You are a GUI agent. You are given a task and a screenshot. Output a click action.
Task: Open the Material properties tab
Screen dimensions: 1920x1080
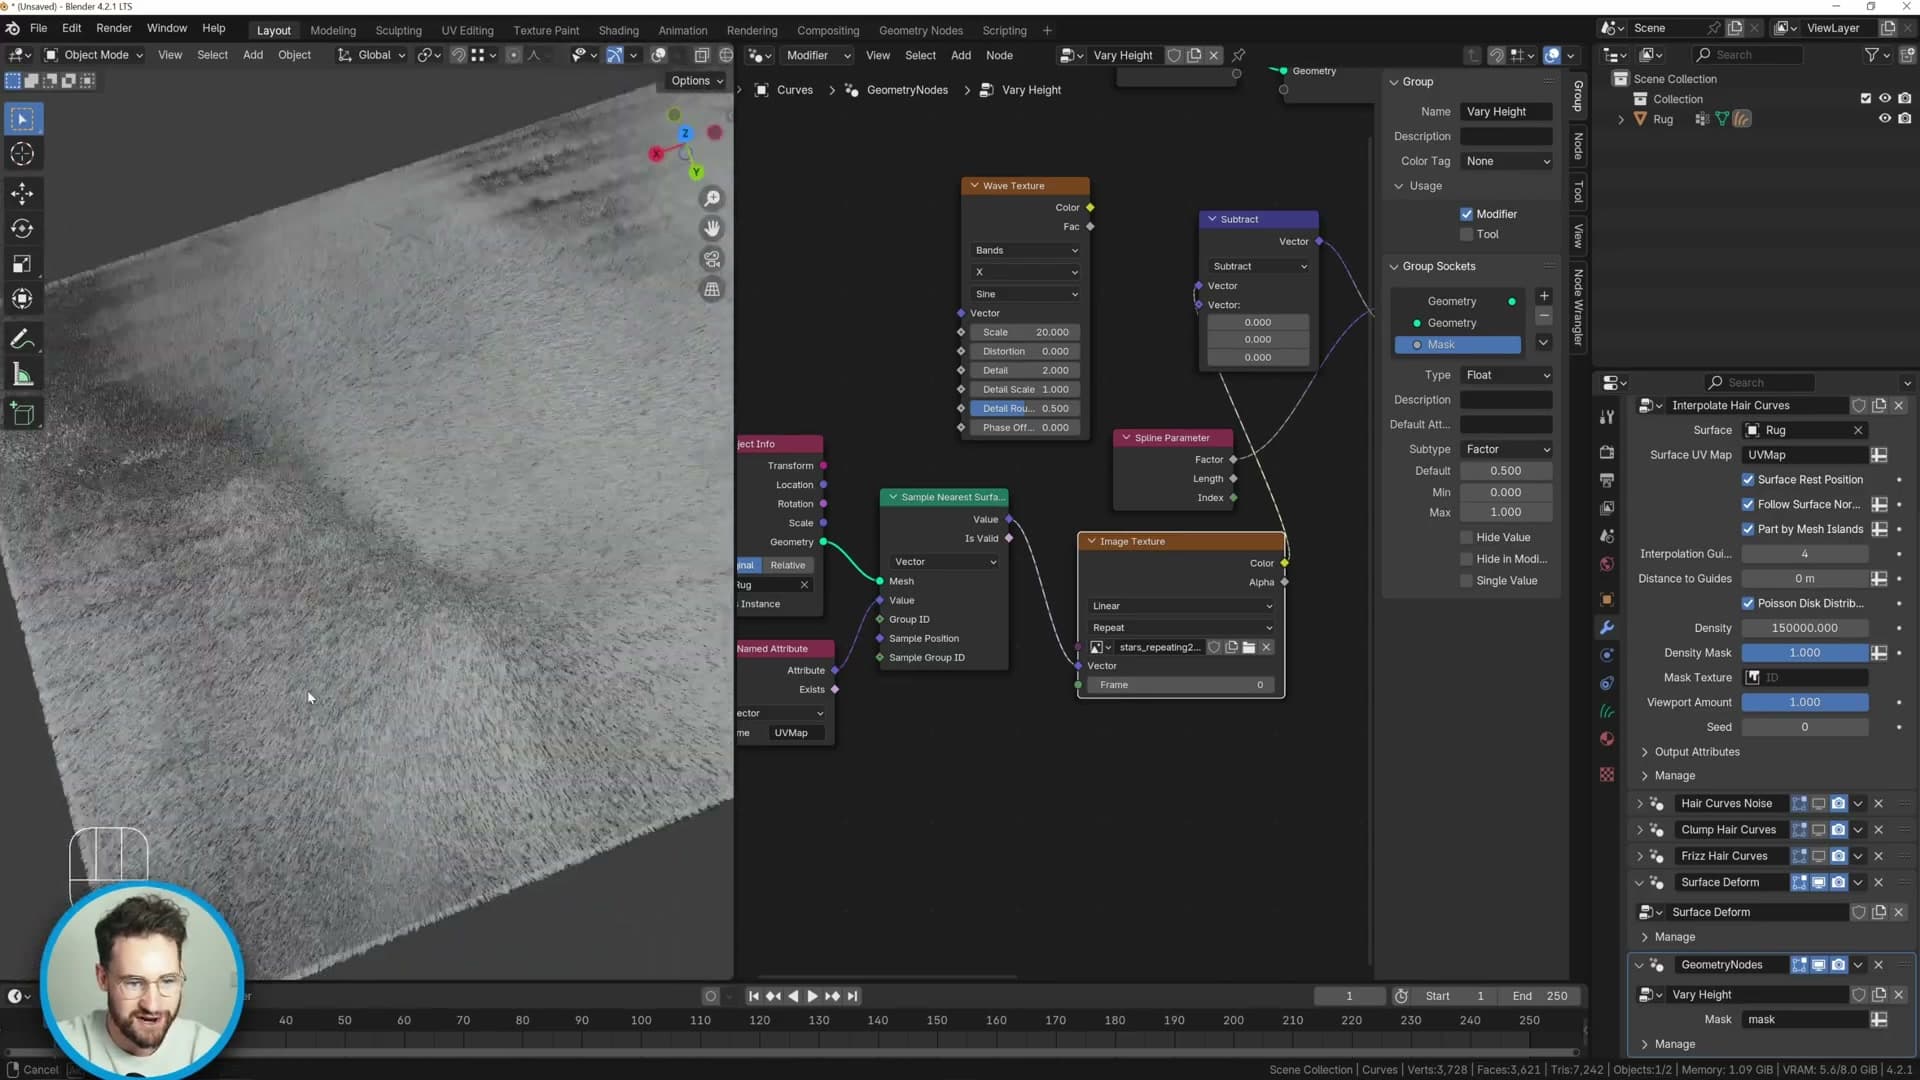(x=1607, y=739)
